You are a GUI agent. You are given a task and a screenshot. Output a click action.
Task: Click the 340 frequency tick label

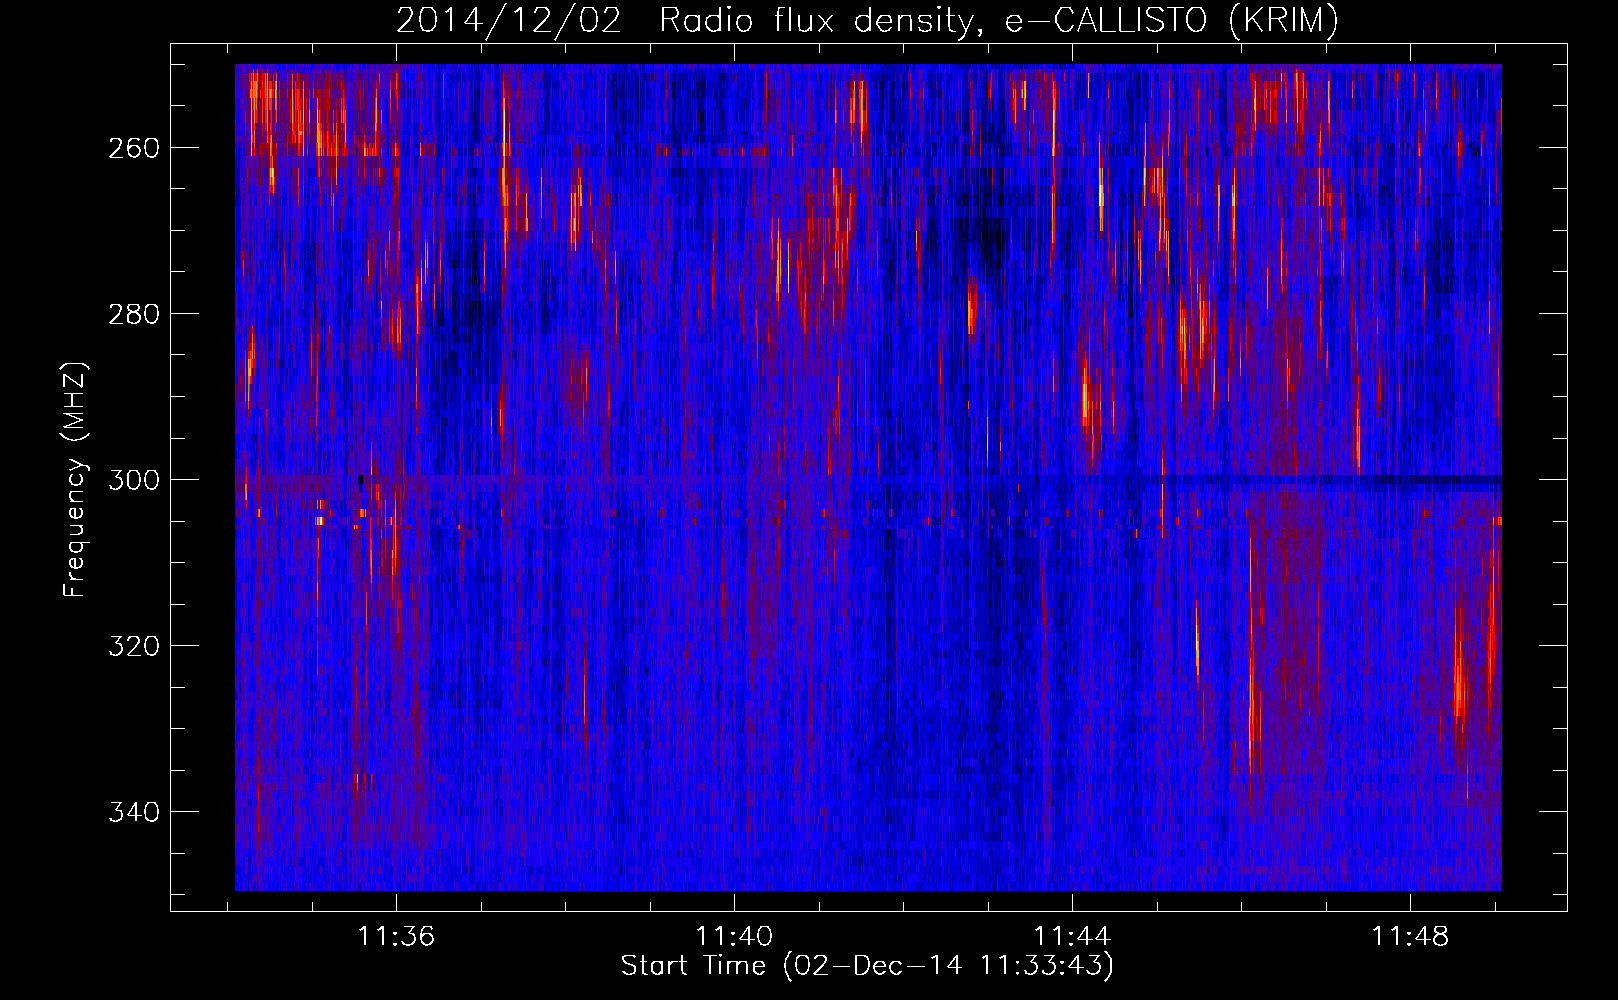[x=133, y=812]
